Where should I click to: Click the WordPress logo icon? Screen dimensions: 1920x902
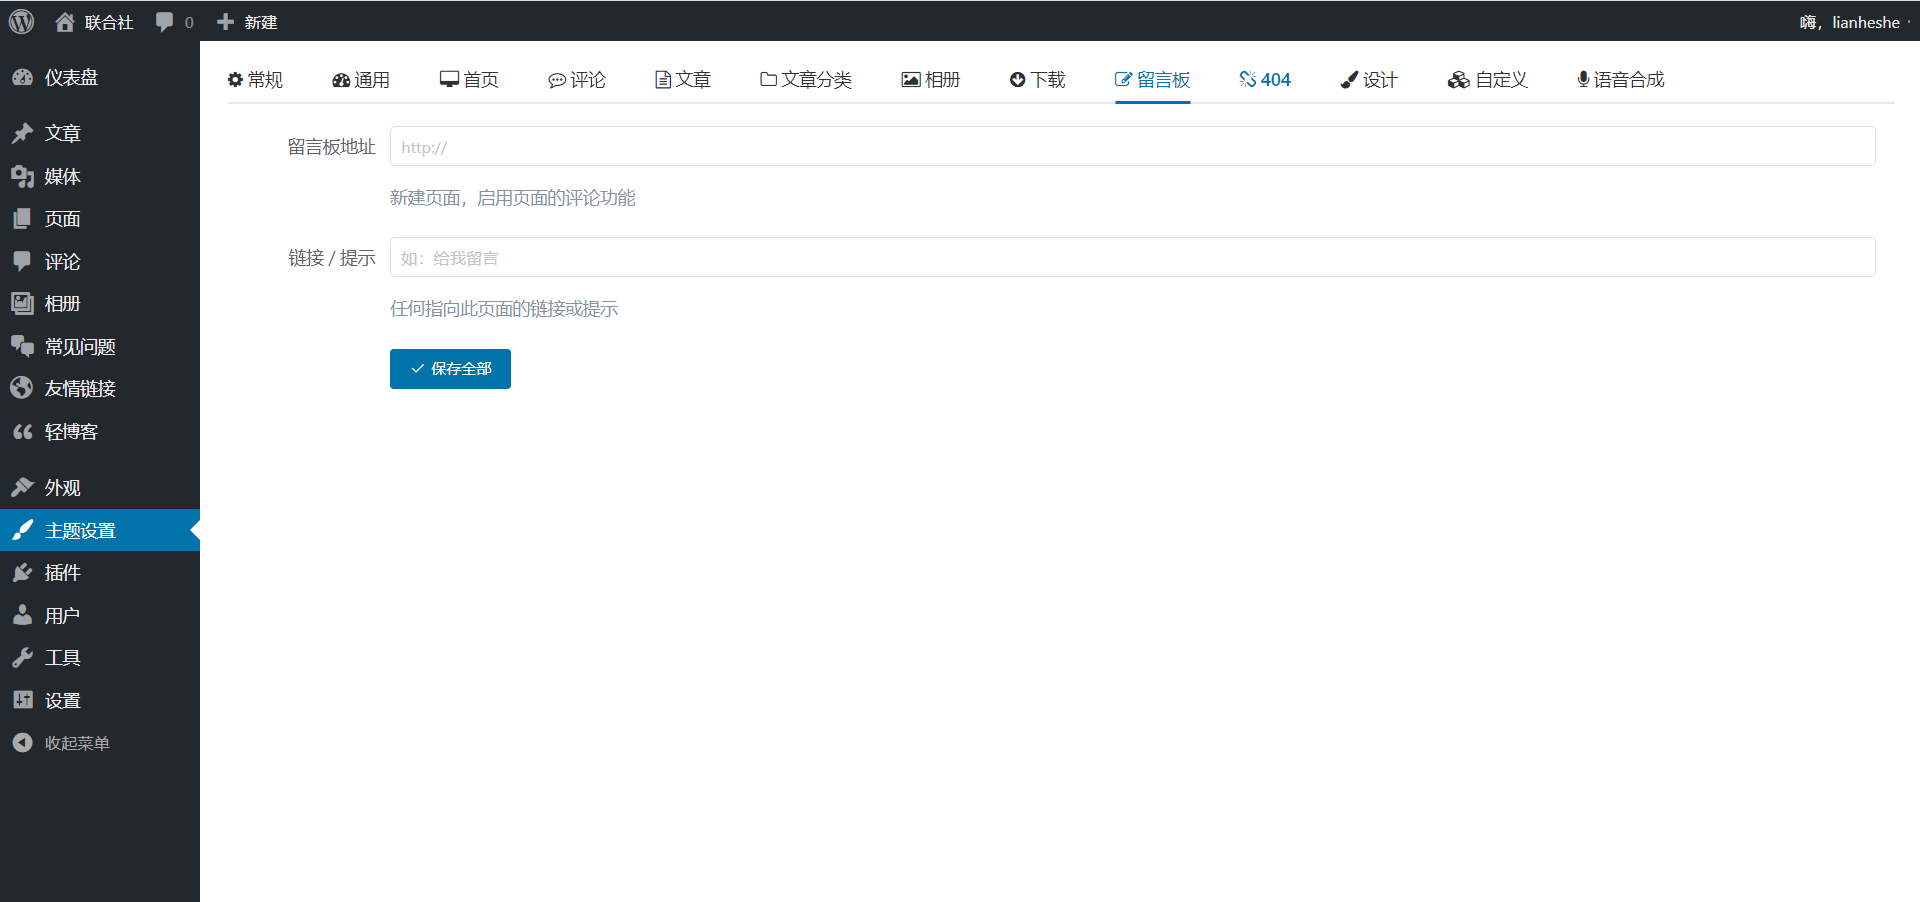tap(22, 21)
